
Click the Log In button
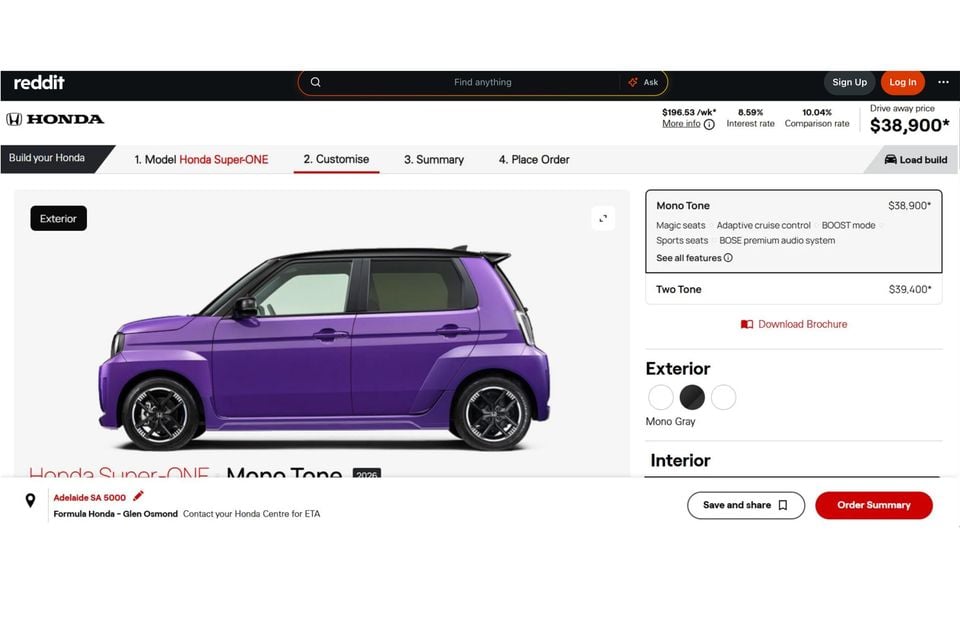click(902, 82)
